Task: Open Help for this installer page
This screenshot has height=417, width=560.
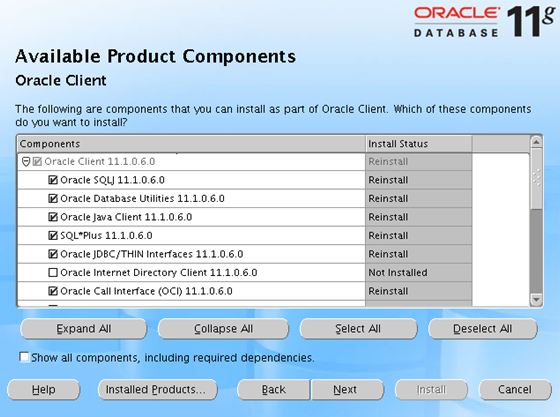Action: [44, 390]
